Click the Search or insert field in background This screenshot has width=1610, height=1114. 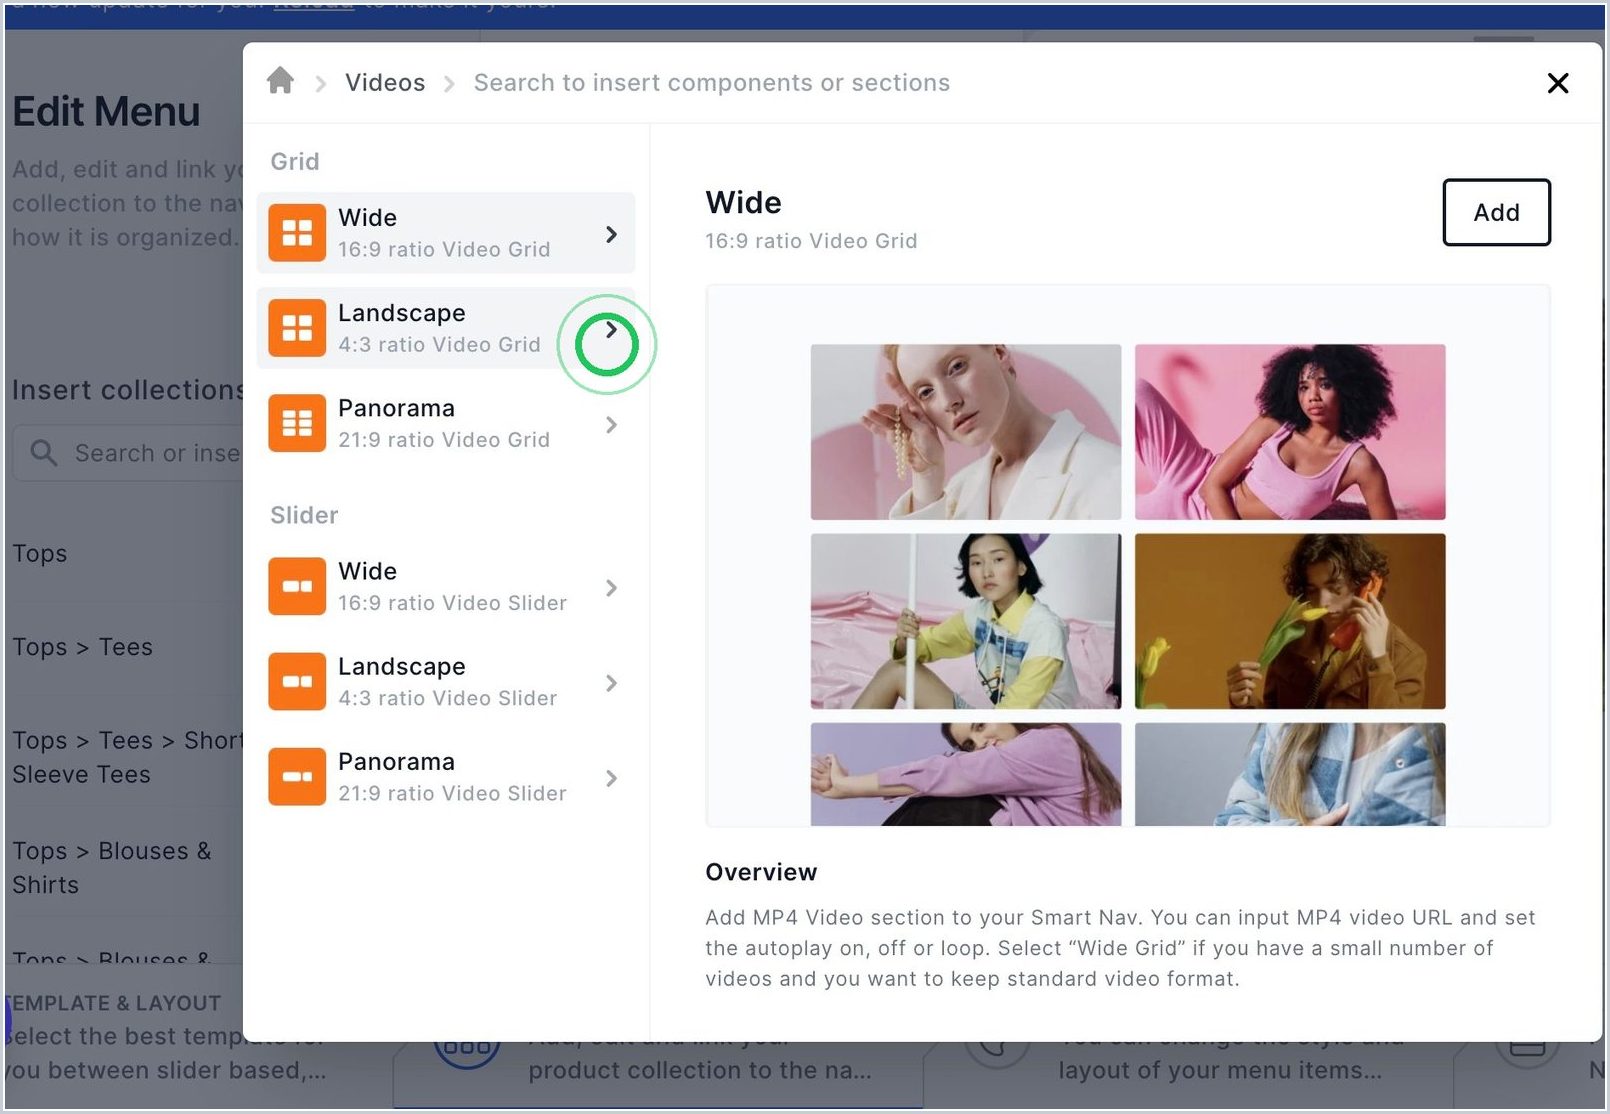(x=128, y=453)
